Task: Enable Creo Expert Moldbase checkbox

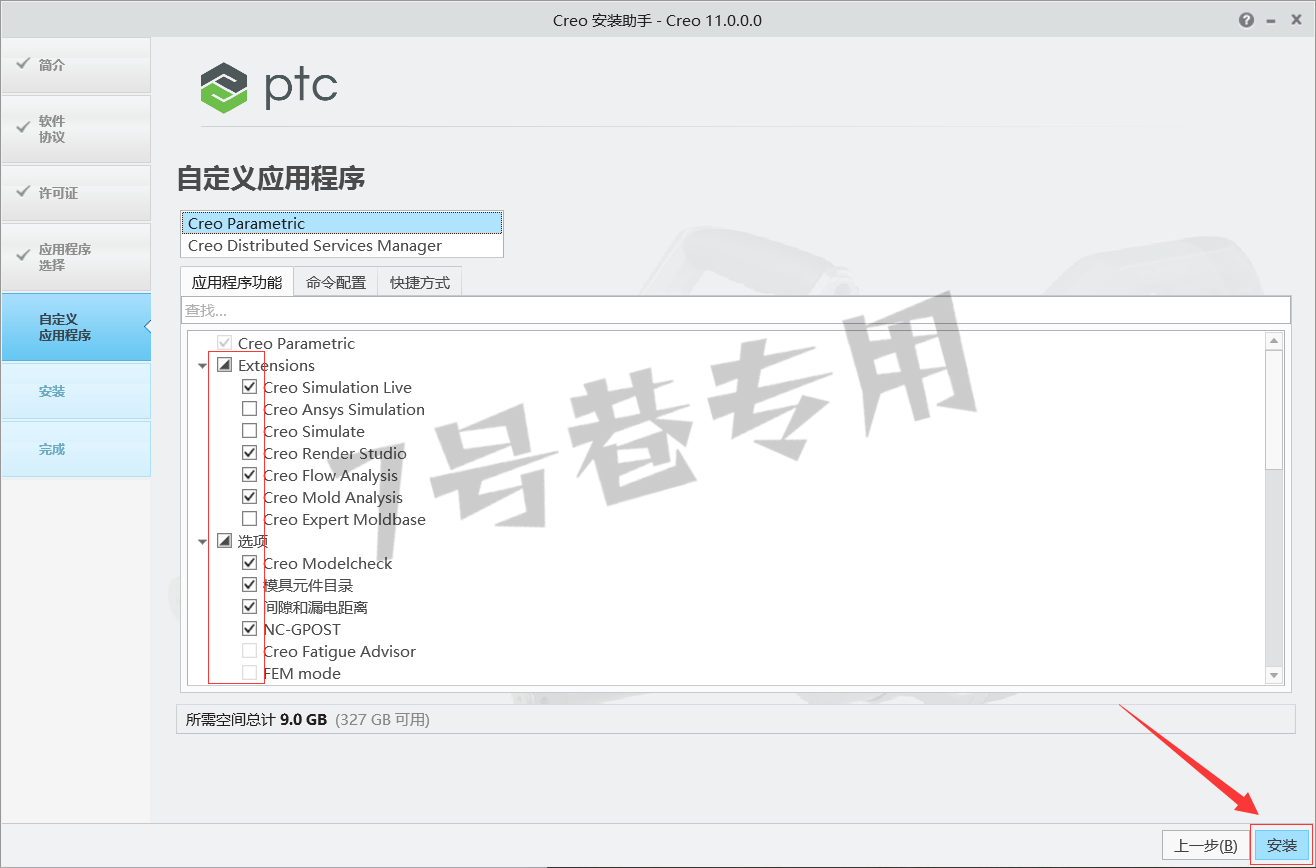Action: click(250, 519)
